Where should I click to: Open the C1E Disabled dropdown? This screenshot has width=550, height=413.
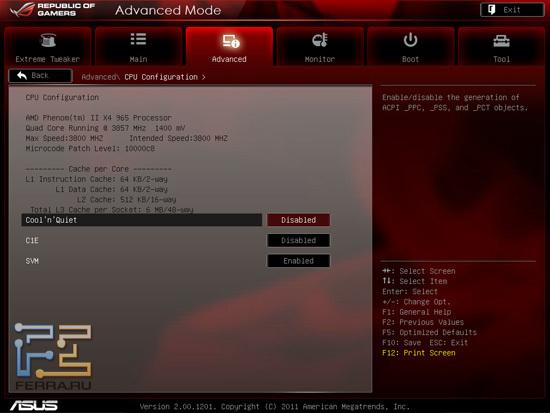click(x=299, y=240)
